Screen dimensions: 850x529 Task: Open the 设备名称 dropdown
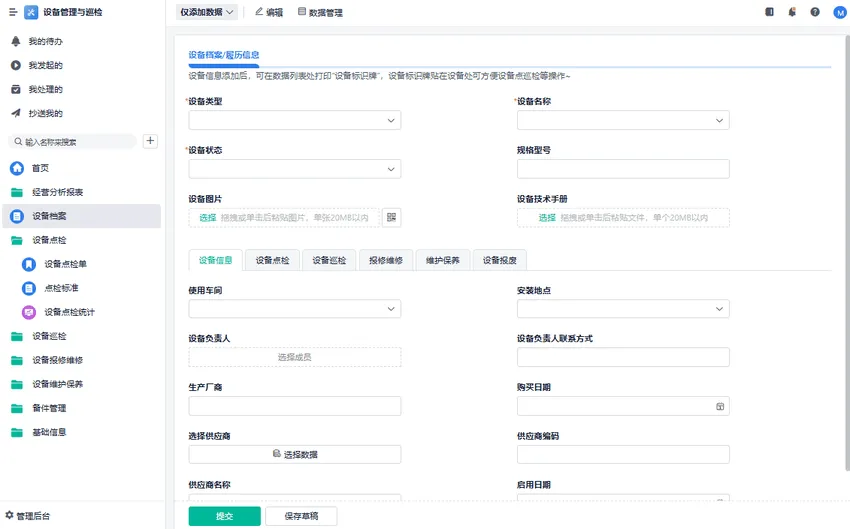click(x=623, y=120)
